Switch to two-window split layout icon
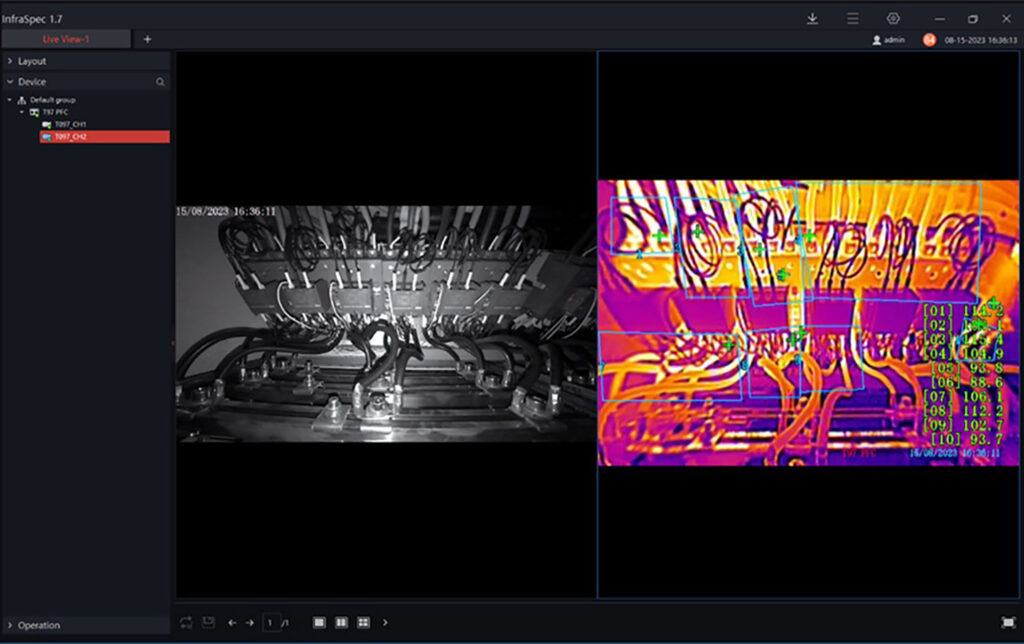1024x644 pixels. coord(341,622)
